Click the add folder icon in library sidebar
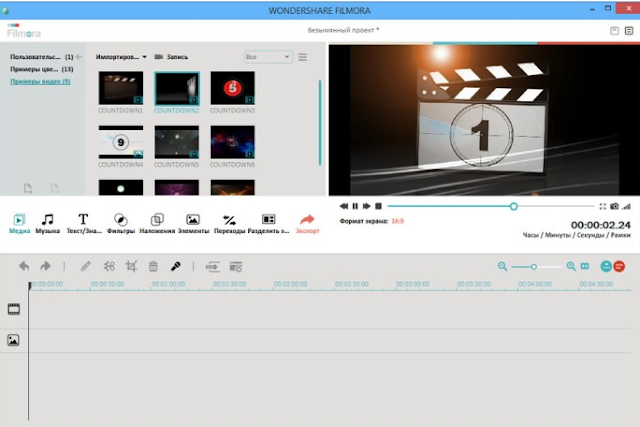This screenshot has width=640, height=427. (28, 188)
